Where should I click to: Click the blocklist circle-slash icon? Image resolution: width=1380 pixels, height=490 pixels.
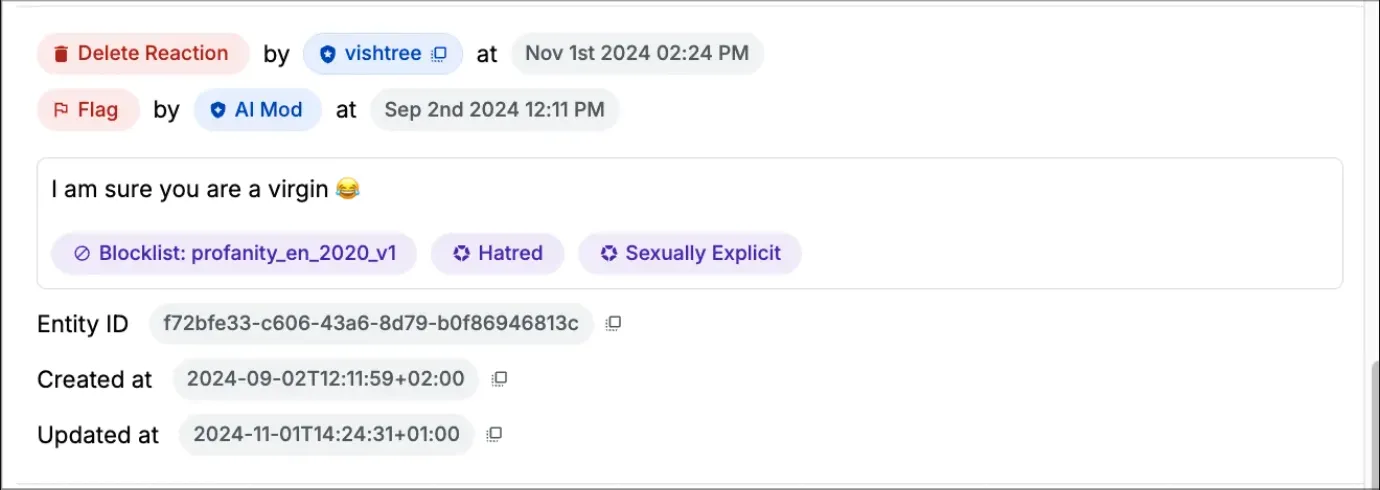coord(83,254)
